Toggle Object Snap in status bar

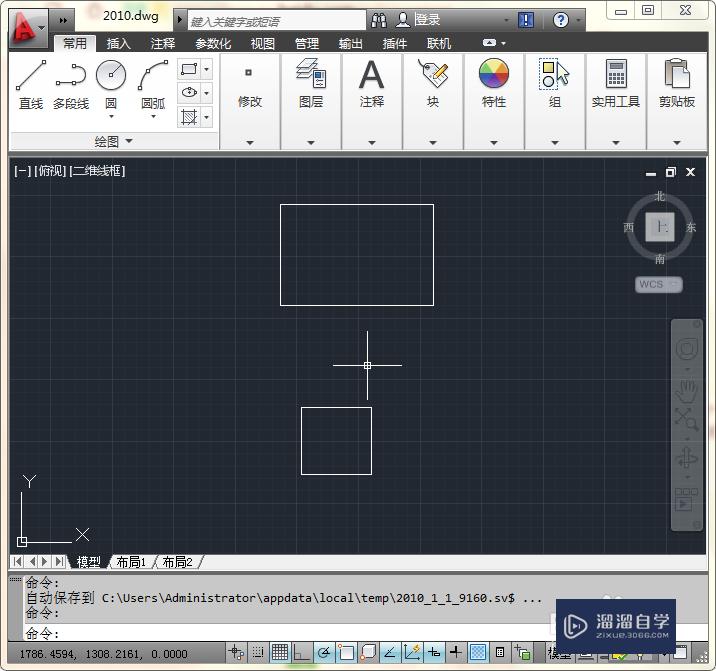(x=346, y=652)
